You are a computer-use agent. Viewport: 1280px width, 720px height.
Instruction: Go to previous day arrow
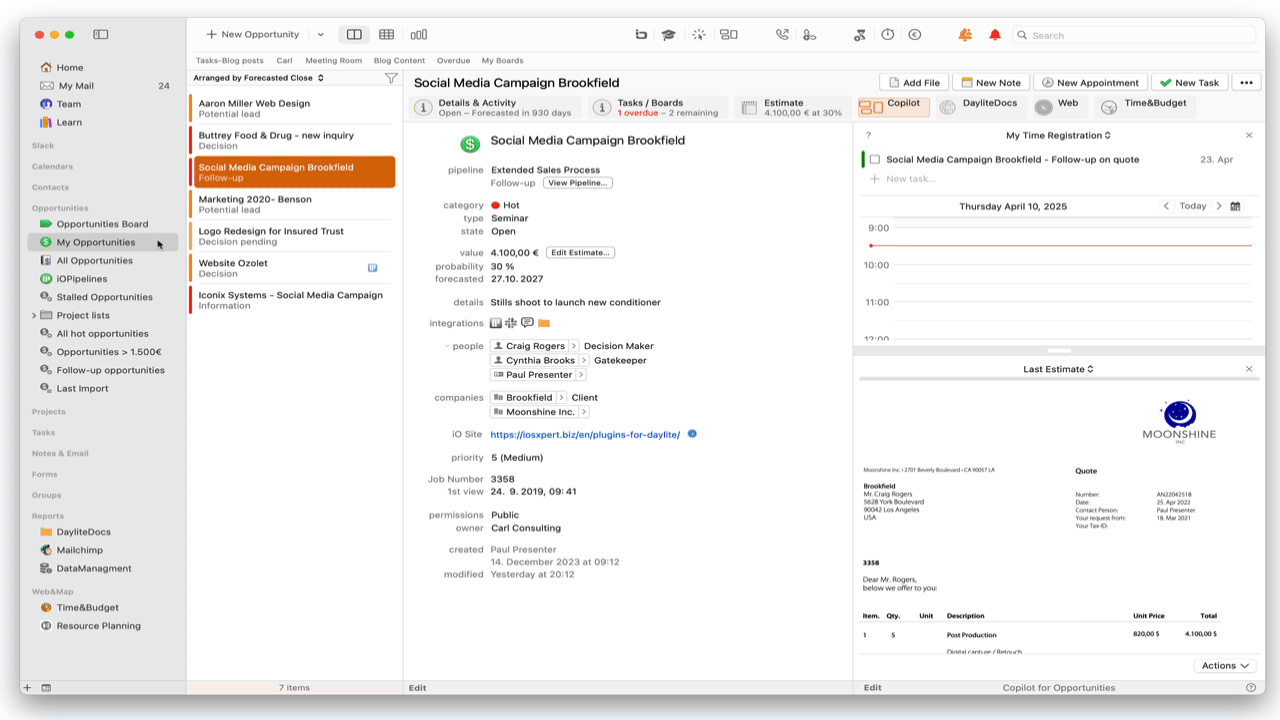(1166, 206)
